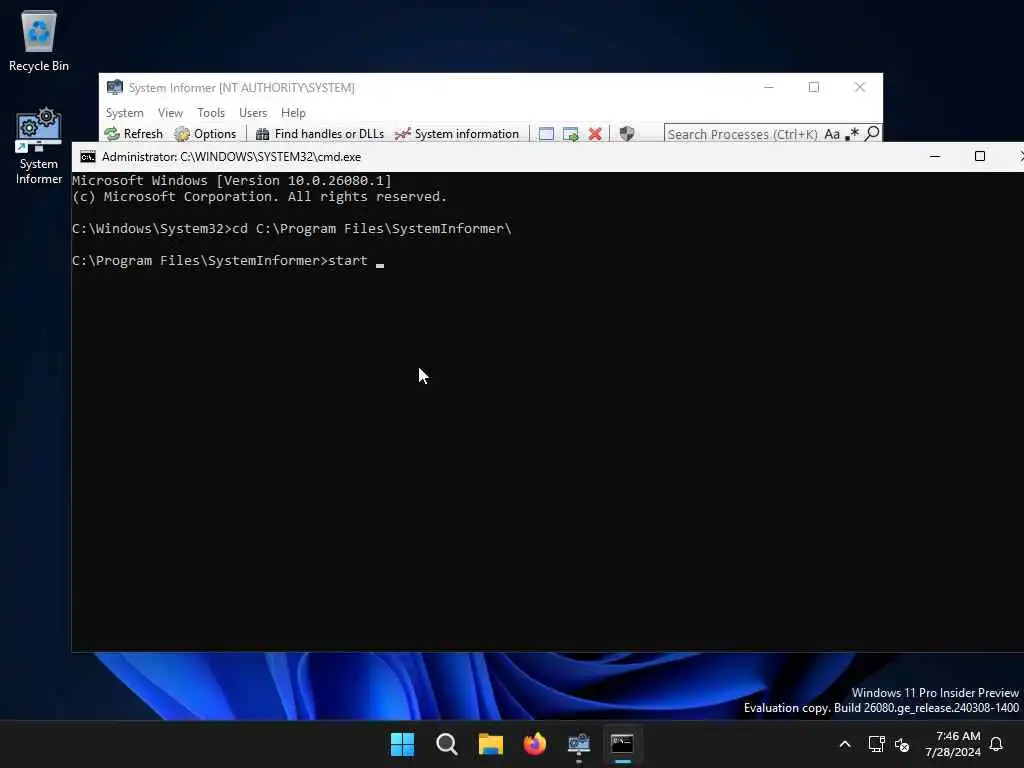Click the find window and thread icon
Screen dimensions: 1024x768
(x=571, y=134)
